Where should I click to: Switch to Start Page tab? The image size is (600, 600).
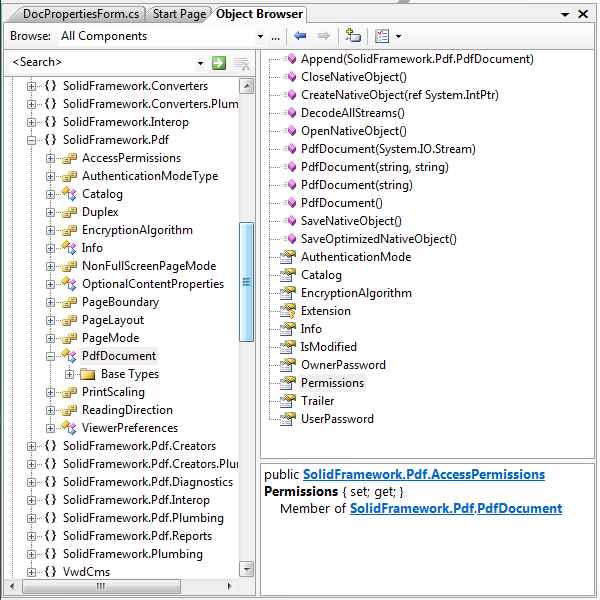pyautogui.click(x=179, y=14)
